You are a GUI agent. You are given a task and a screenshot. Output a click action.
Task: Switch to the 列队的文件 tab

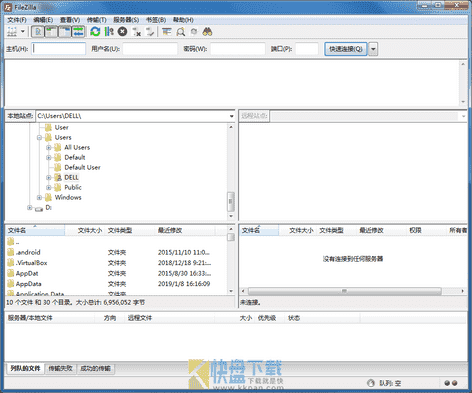[25, 368]
